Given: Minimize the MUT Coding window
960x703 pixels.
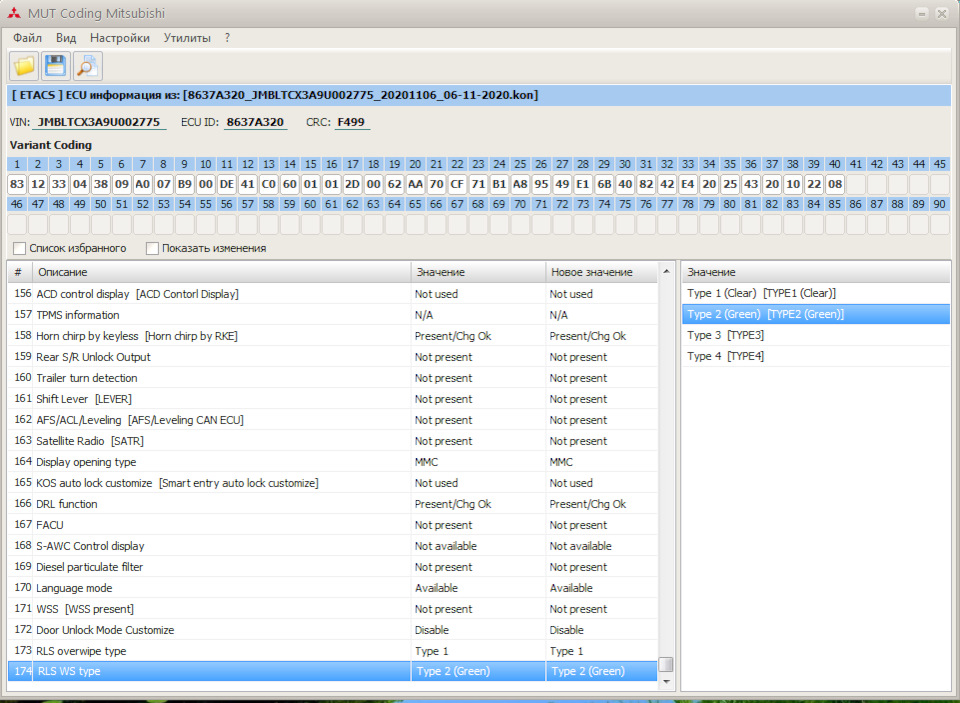Looking at the screenshot, I should point(922,13).
